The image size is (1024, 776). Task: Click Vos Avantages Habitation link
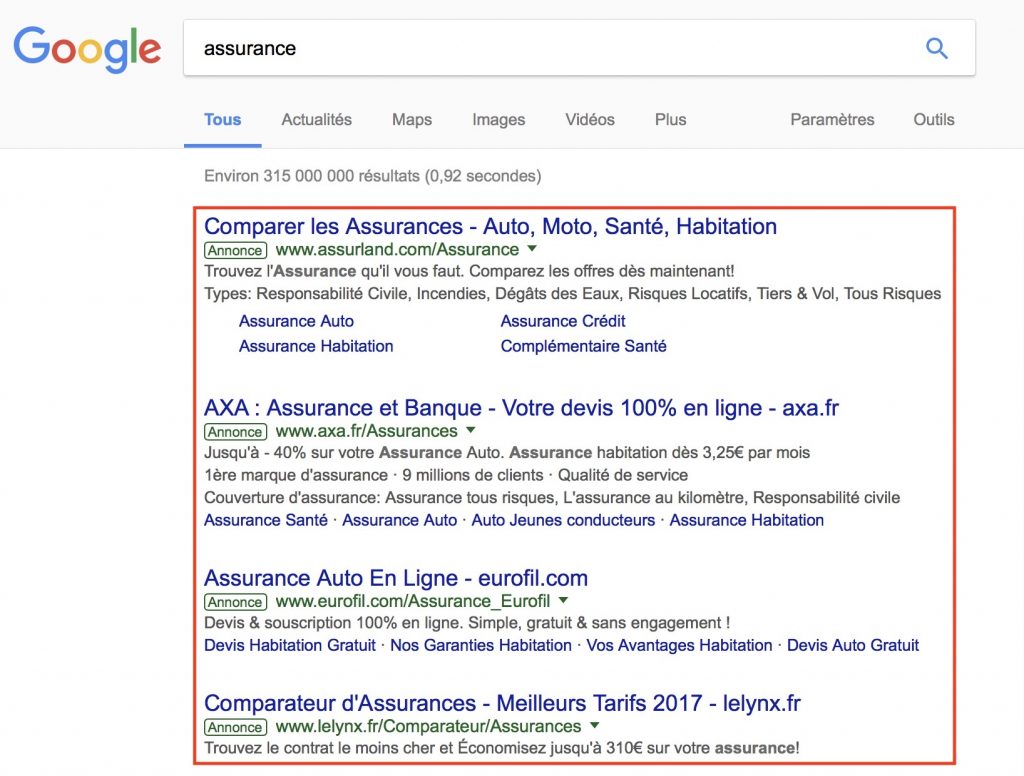679,645
